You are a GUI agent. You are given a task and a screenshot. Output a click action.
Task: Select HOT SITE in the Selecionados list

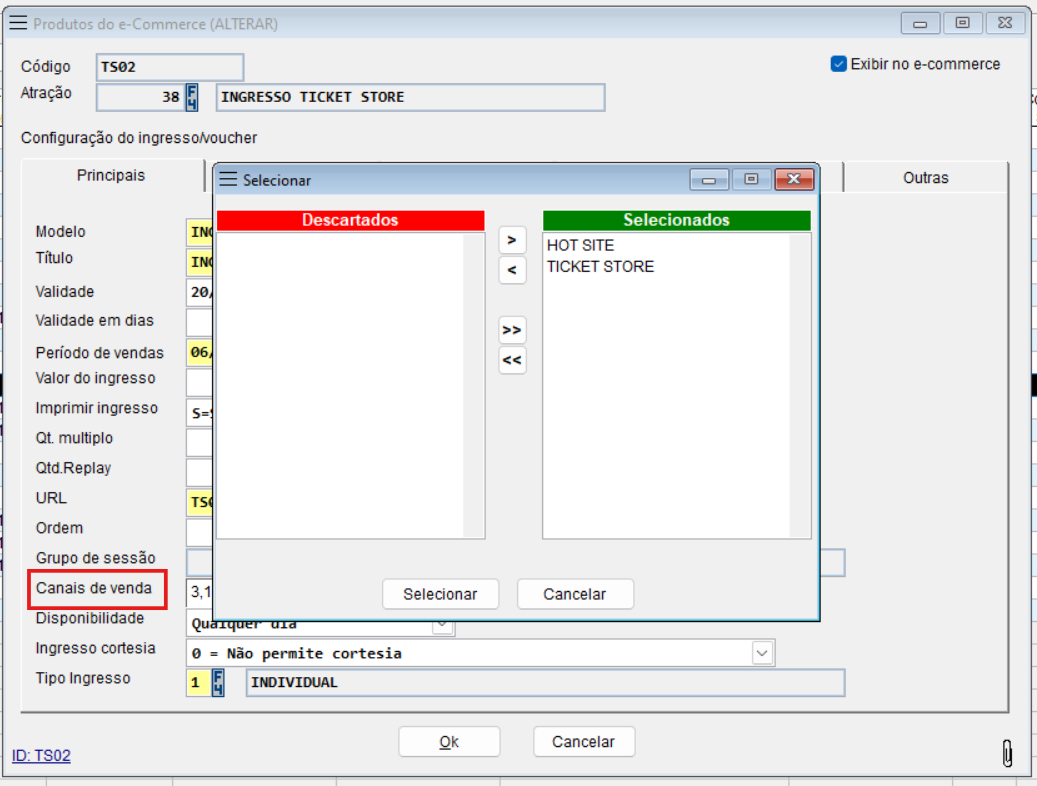click(x=581, y=245)
